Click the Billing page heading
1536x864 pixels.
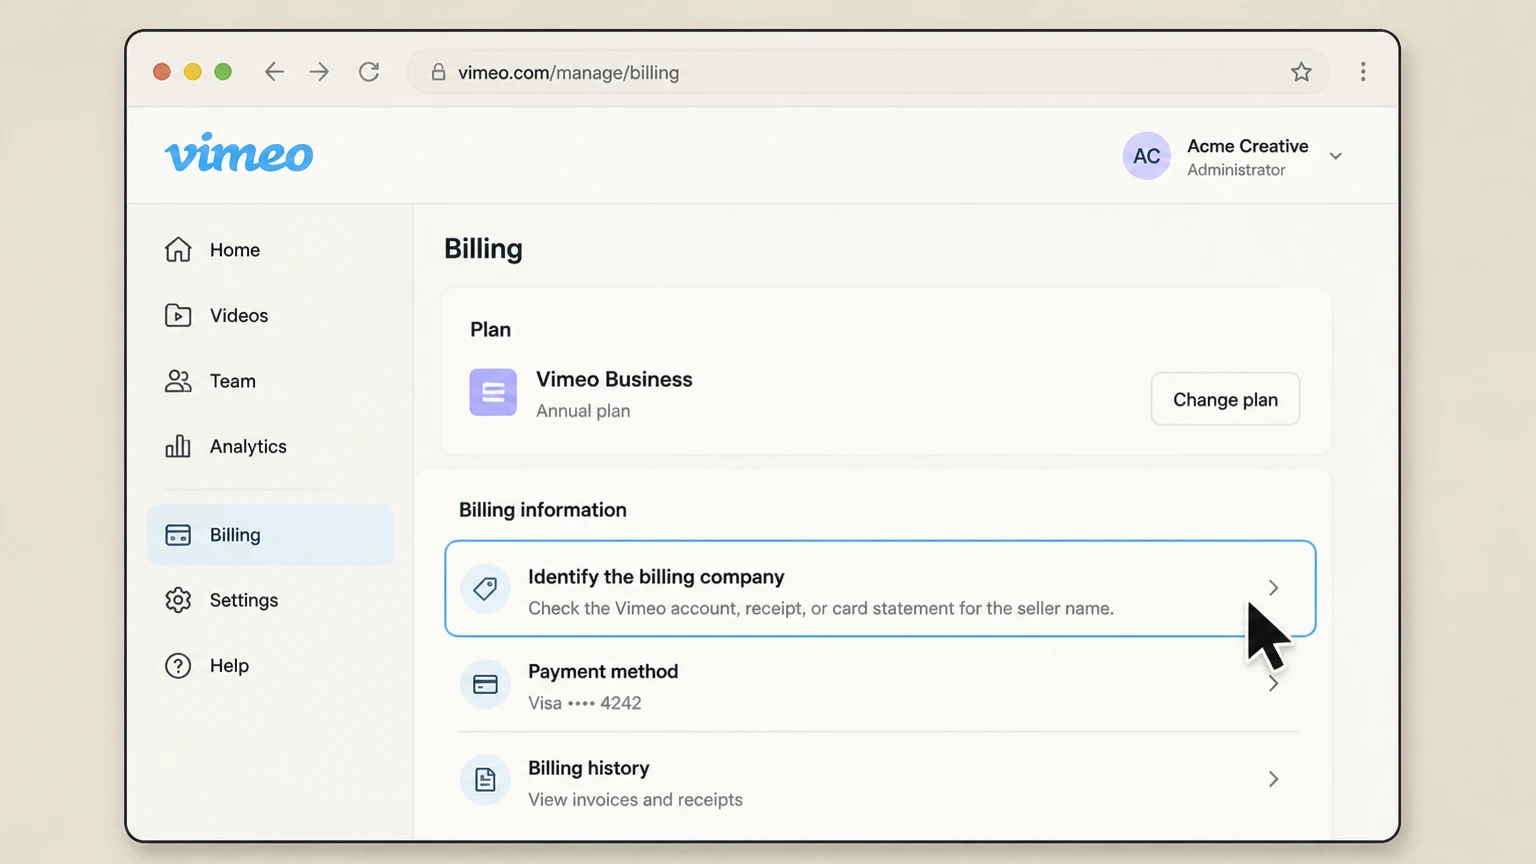[x=483, y=249]
